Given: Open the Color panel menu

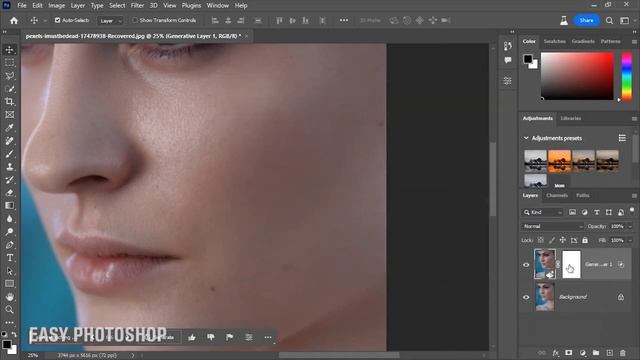Looking at the screenshot, I should pos(634,42).
